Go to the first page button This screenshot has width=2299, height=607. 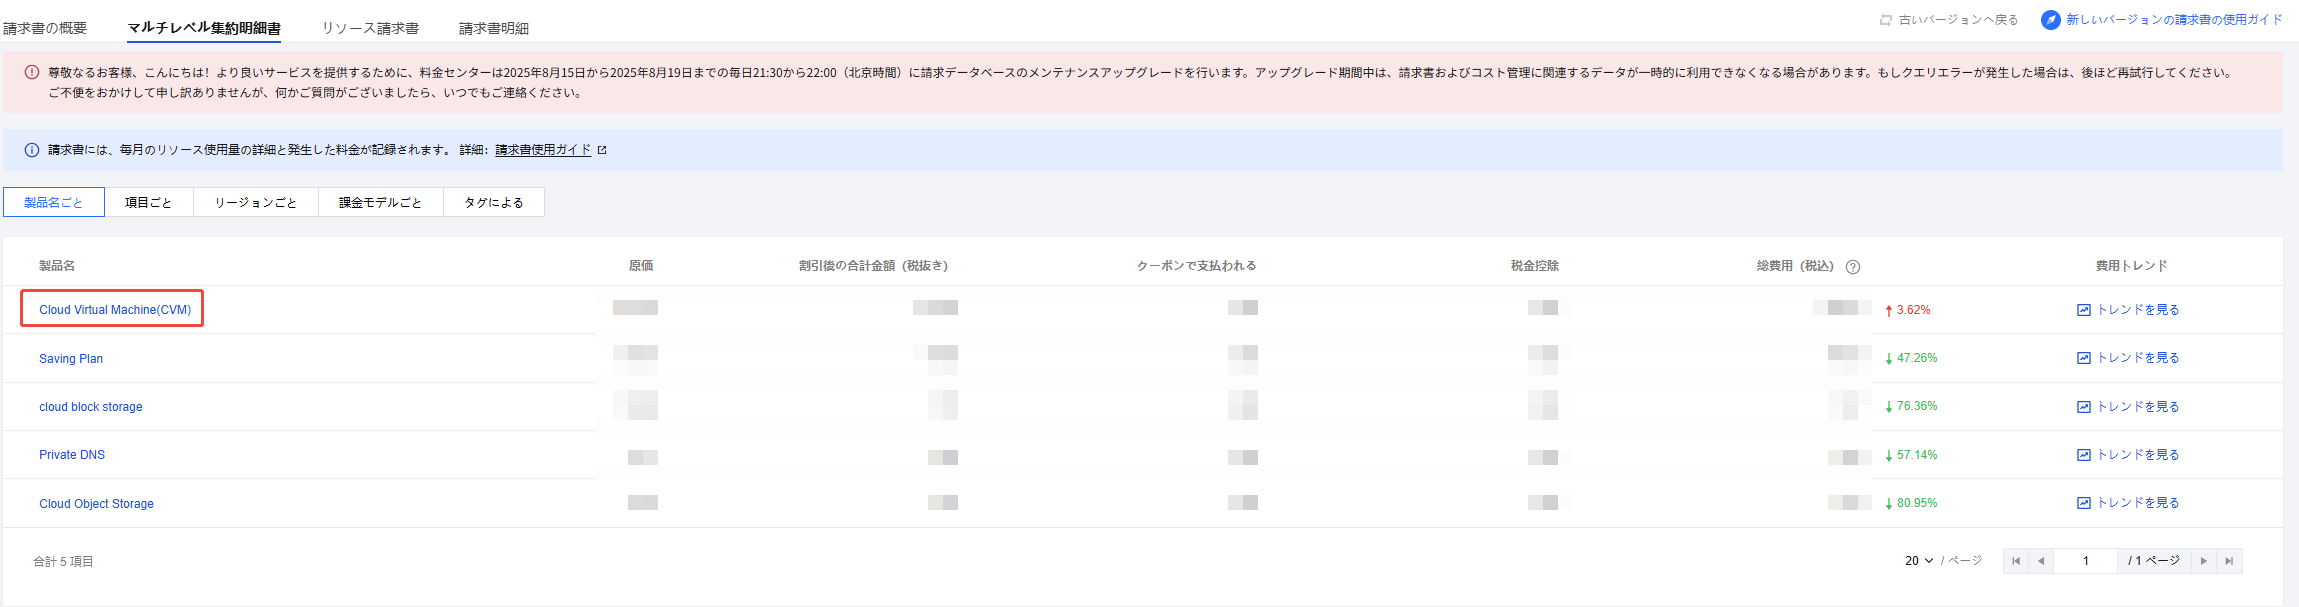tap(2016, 561)
